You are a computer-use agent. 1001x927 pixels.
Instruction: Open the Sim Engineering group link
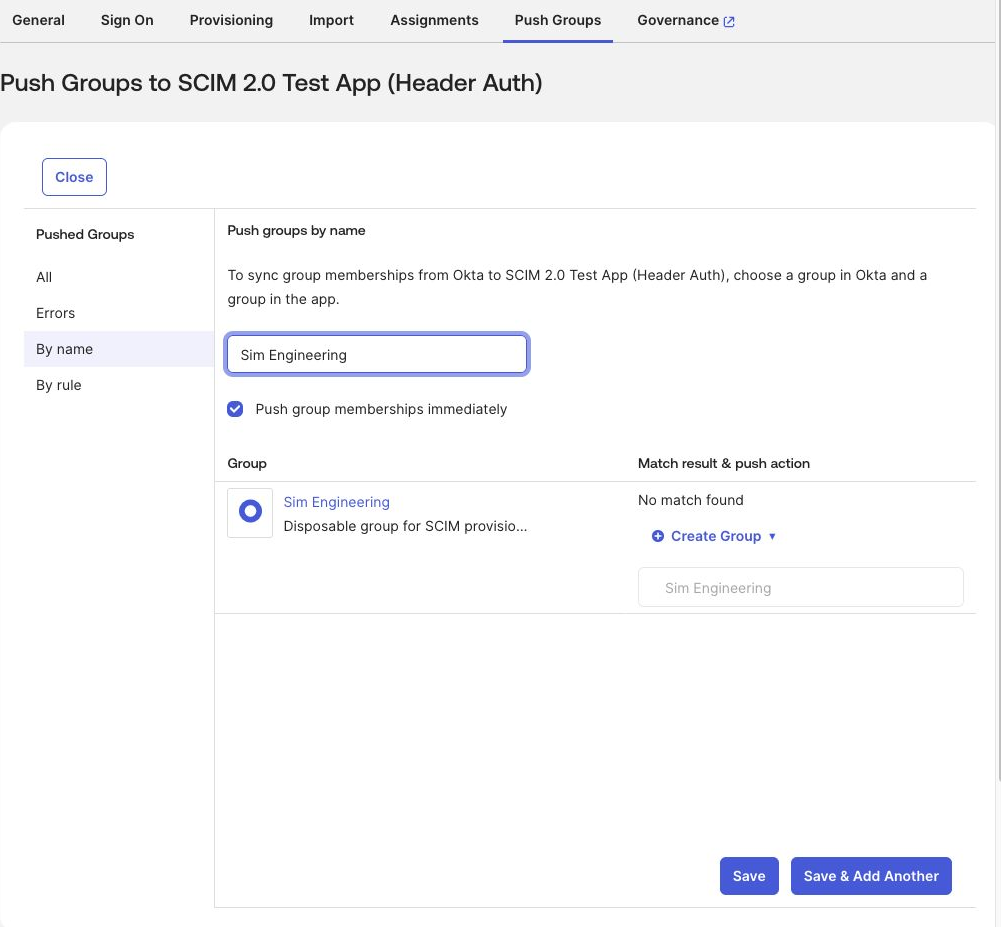(x=336, y=502)
